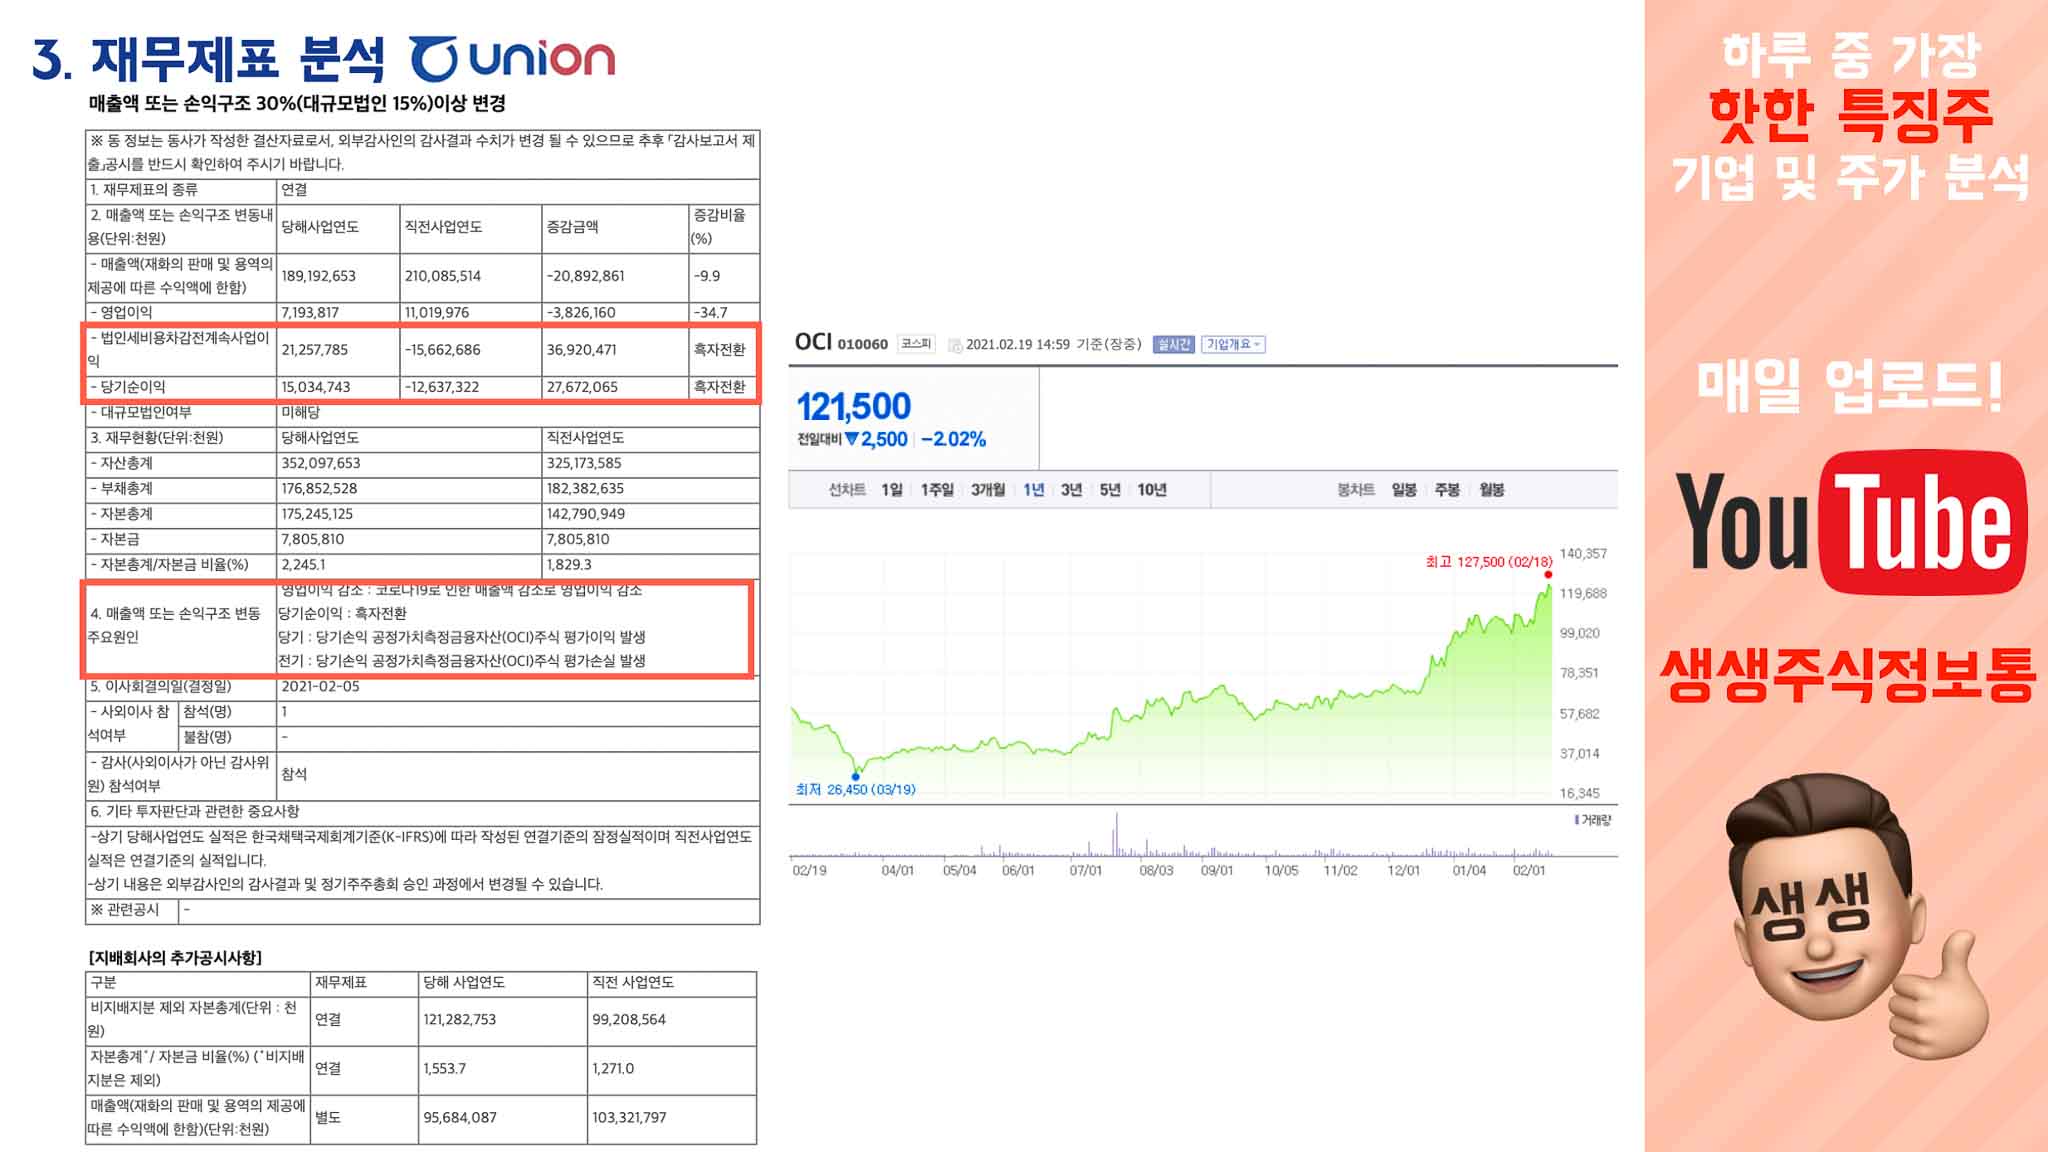Screen dimensions: 2048x1152
Task: Click the 코스피 market badge
Action: point(916,344)
